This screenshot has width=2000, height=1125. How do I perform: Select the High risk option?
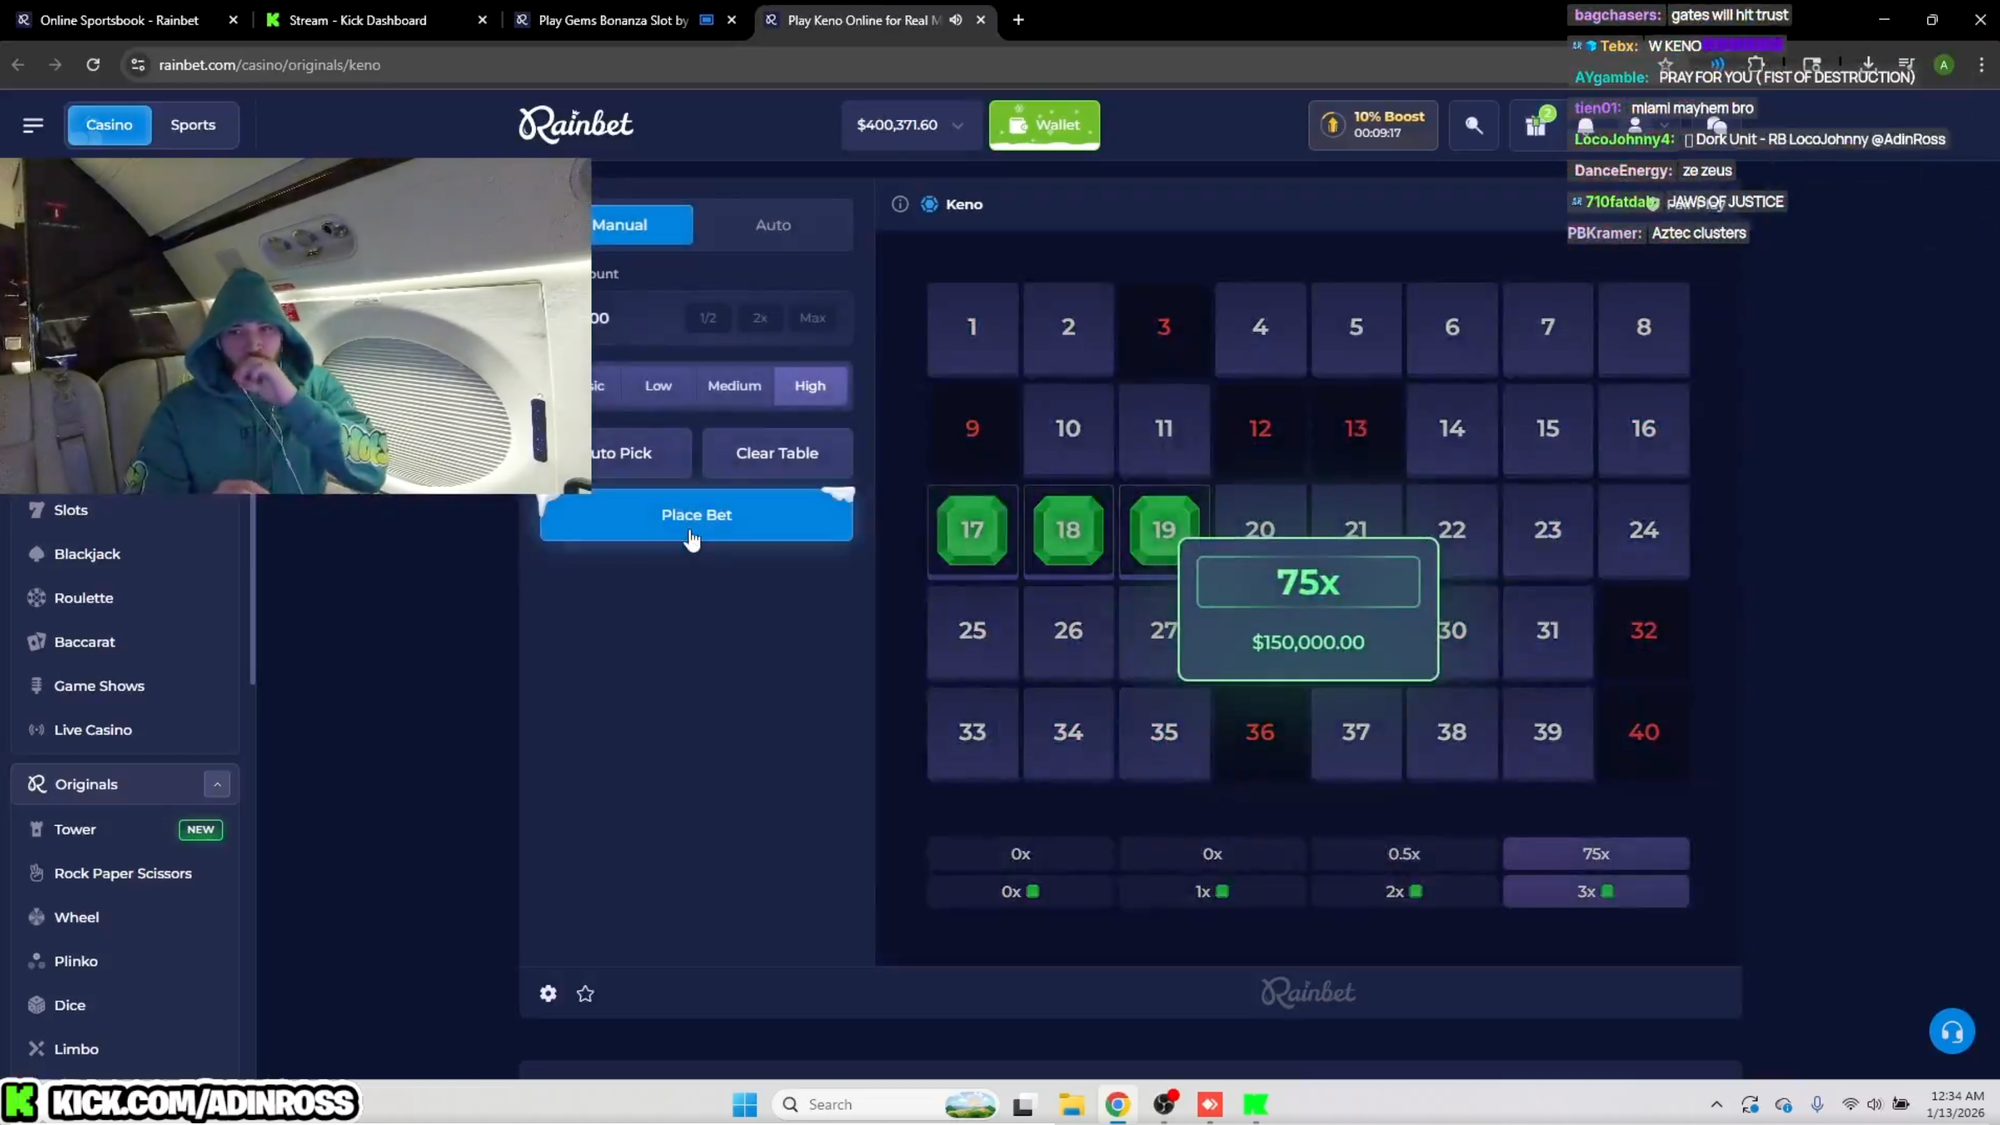[810, 386]
